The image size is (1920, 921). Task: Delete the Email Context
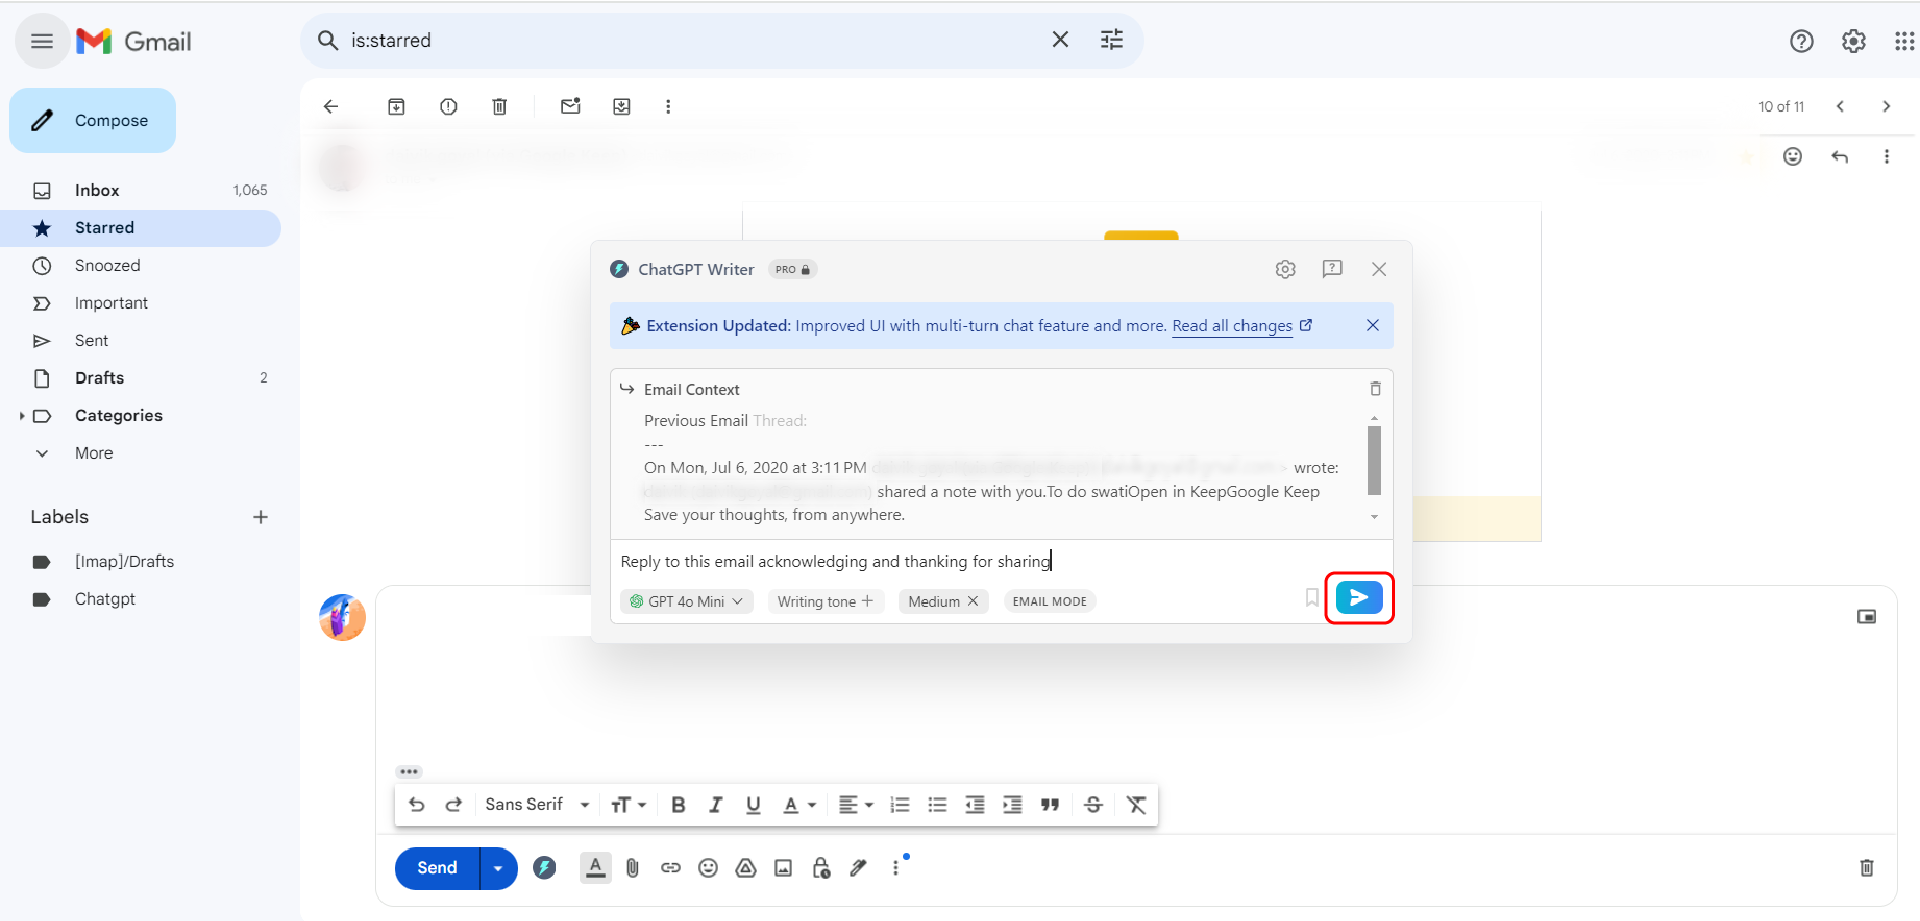coord(1375,388)
